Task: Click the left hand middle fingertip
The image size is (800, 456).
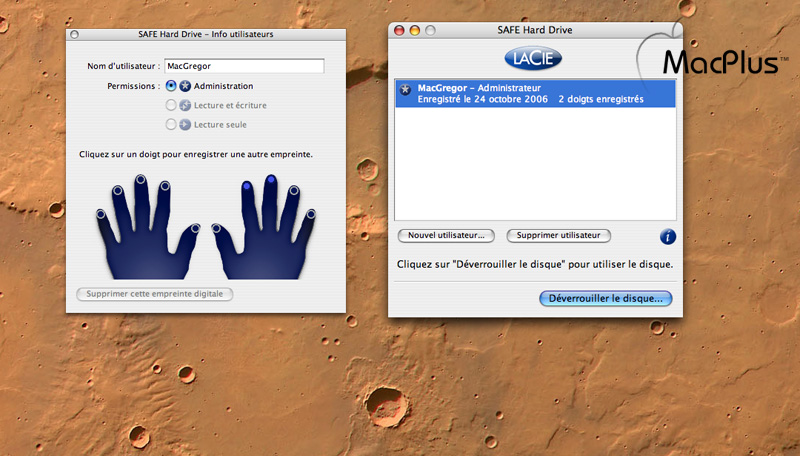Action: 140,180
